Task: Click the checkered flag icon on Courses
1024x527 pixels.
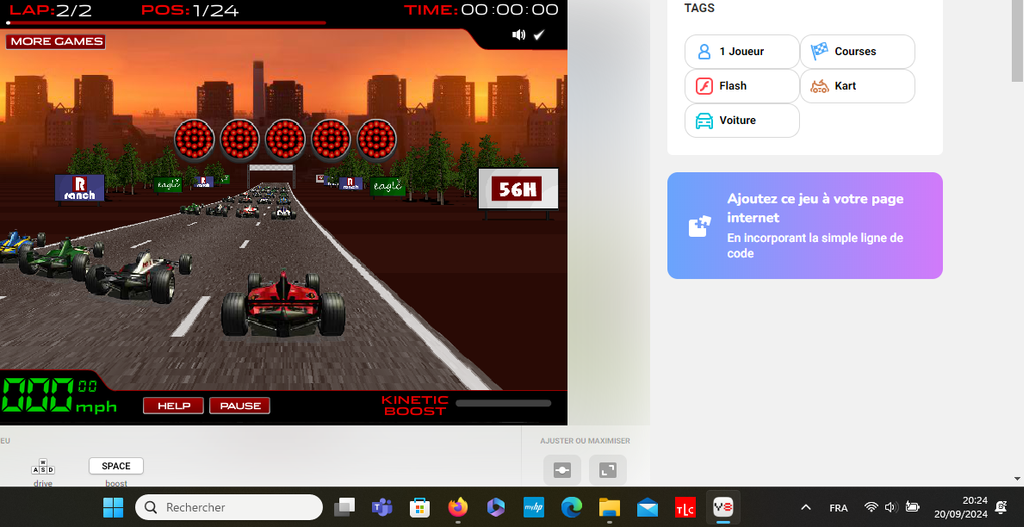Action: [x=820, y=52]
